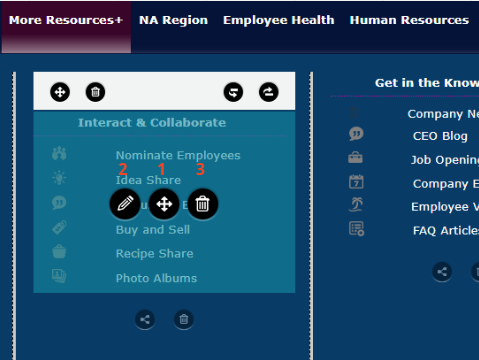Open the NA Region menu item
Viewport: 479px width, 360px height.
coord(174,20)
